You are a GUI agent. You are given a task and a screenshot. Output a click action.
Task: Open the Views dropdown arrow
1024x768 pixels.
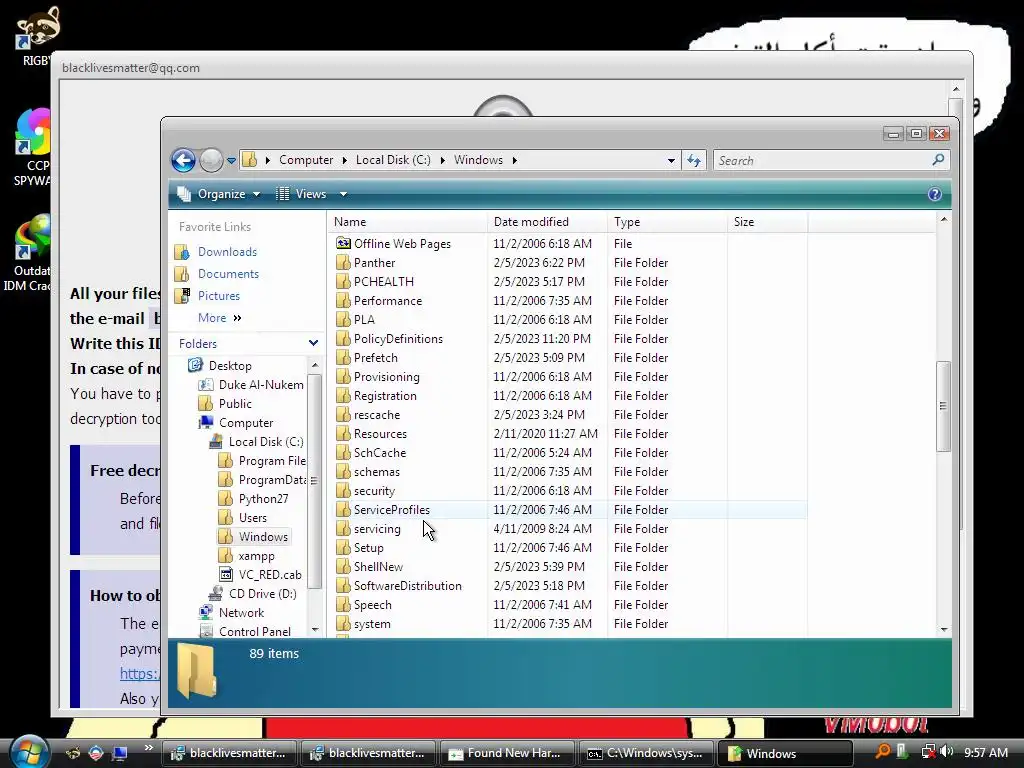(343, 194)
